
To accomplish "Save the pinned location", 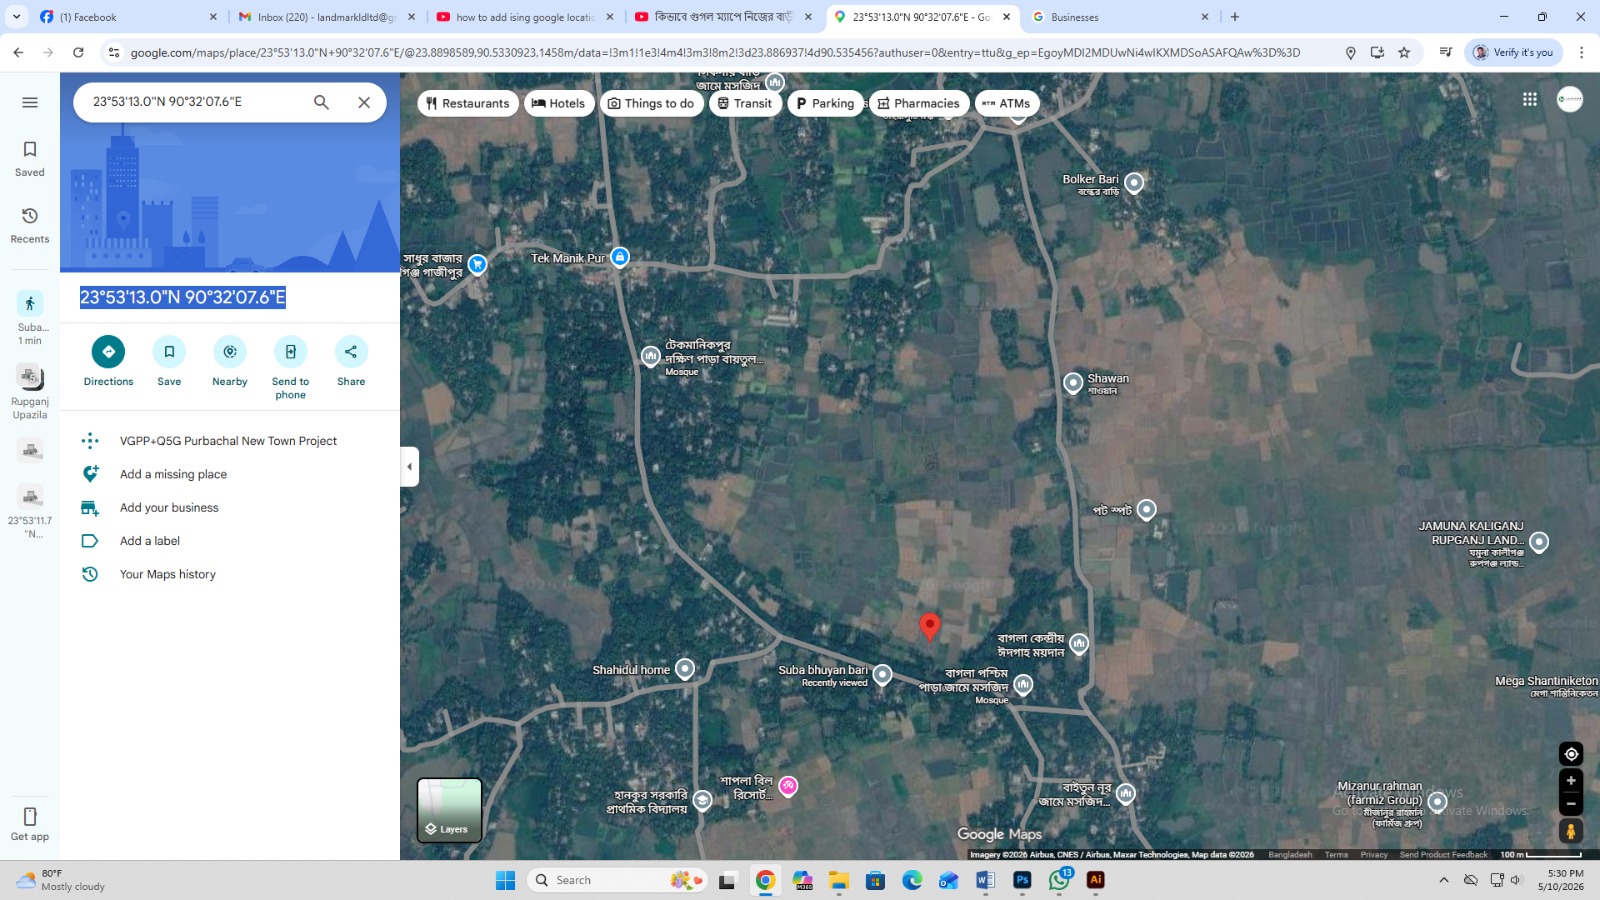I will (x=169, y=361).
